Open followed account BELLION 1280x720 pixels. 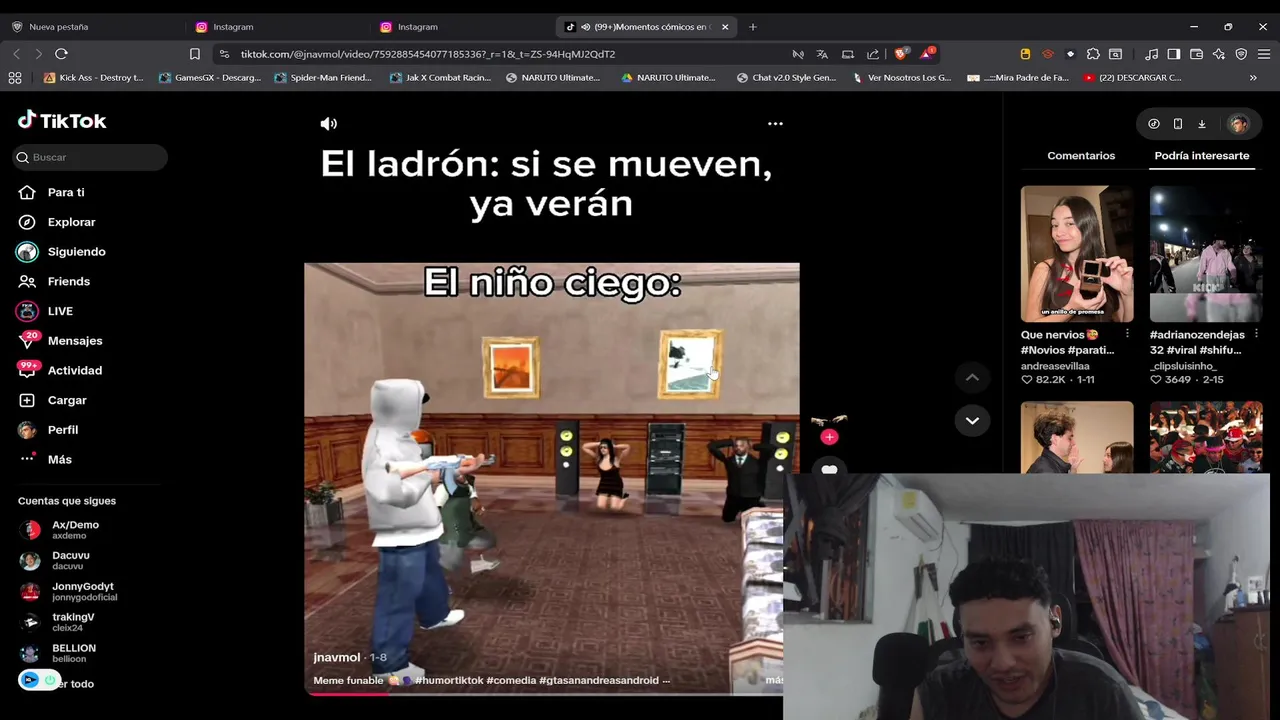point(59,654)
